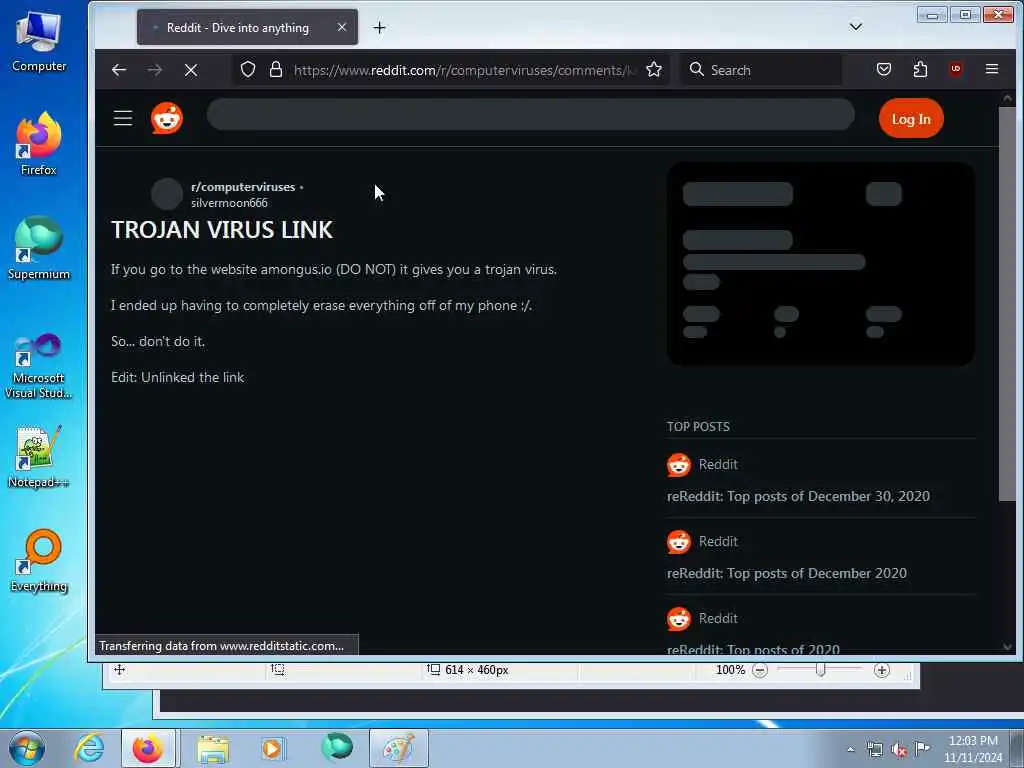Image resolution: width=1024 pixels, height=768 pixels.
Task: Click the Firefox taskbar button
Action: coord(148,749)
